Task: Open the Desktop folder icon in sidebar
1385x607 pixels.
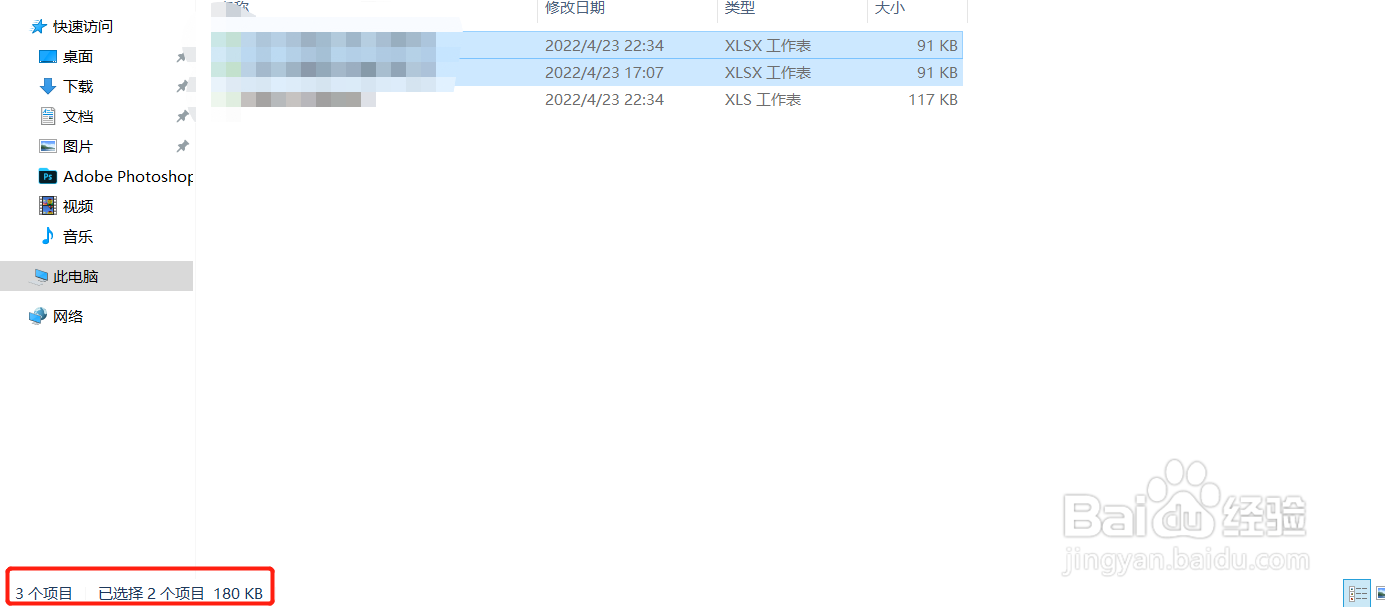Action: click(48, 57)
